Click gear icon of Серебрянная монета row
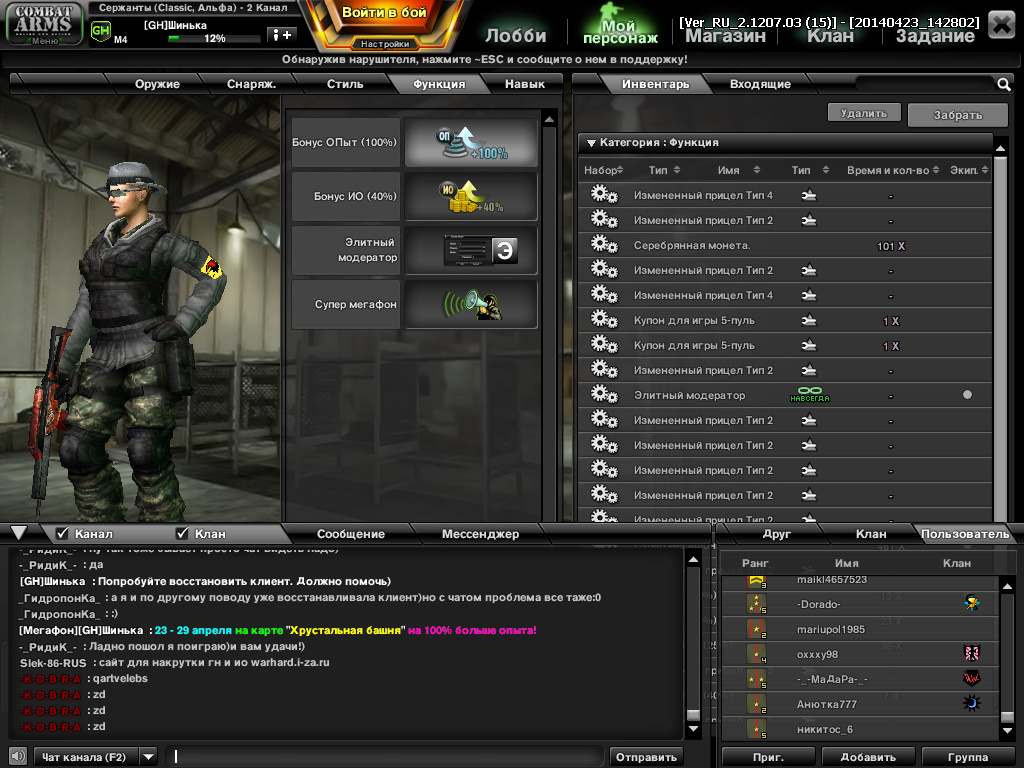Image resolution: width=1024 pixels, height=768 pixels. [x=604, y=245]
